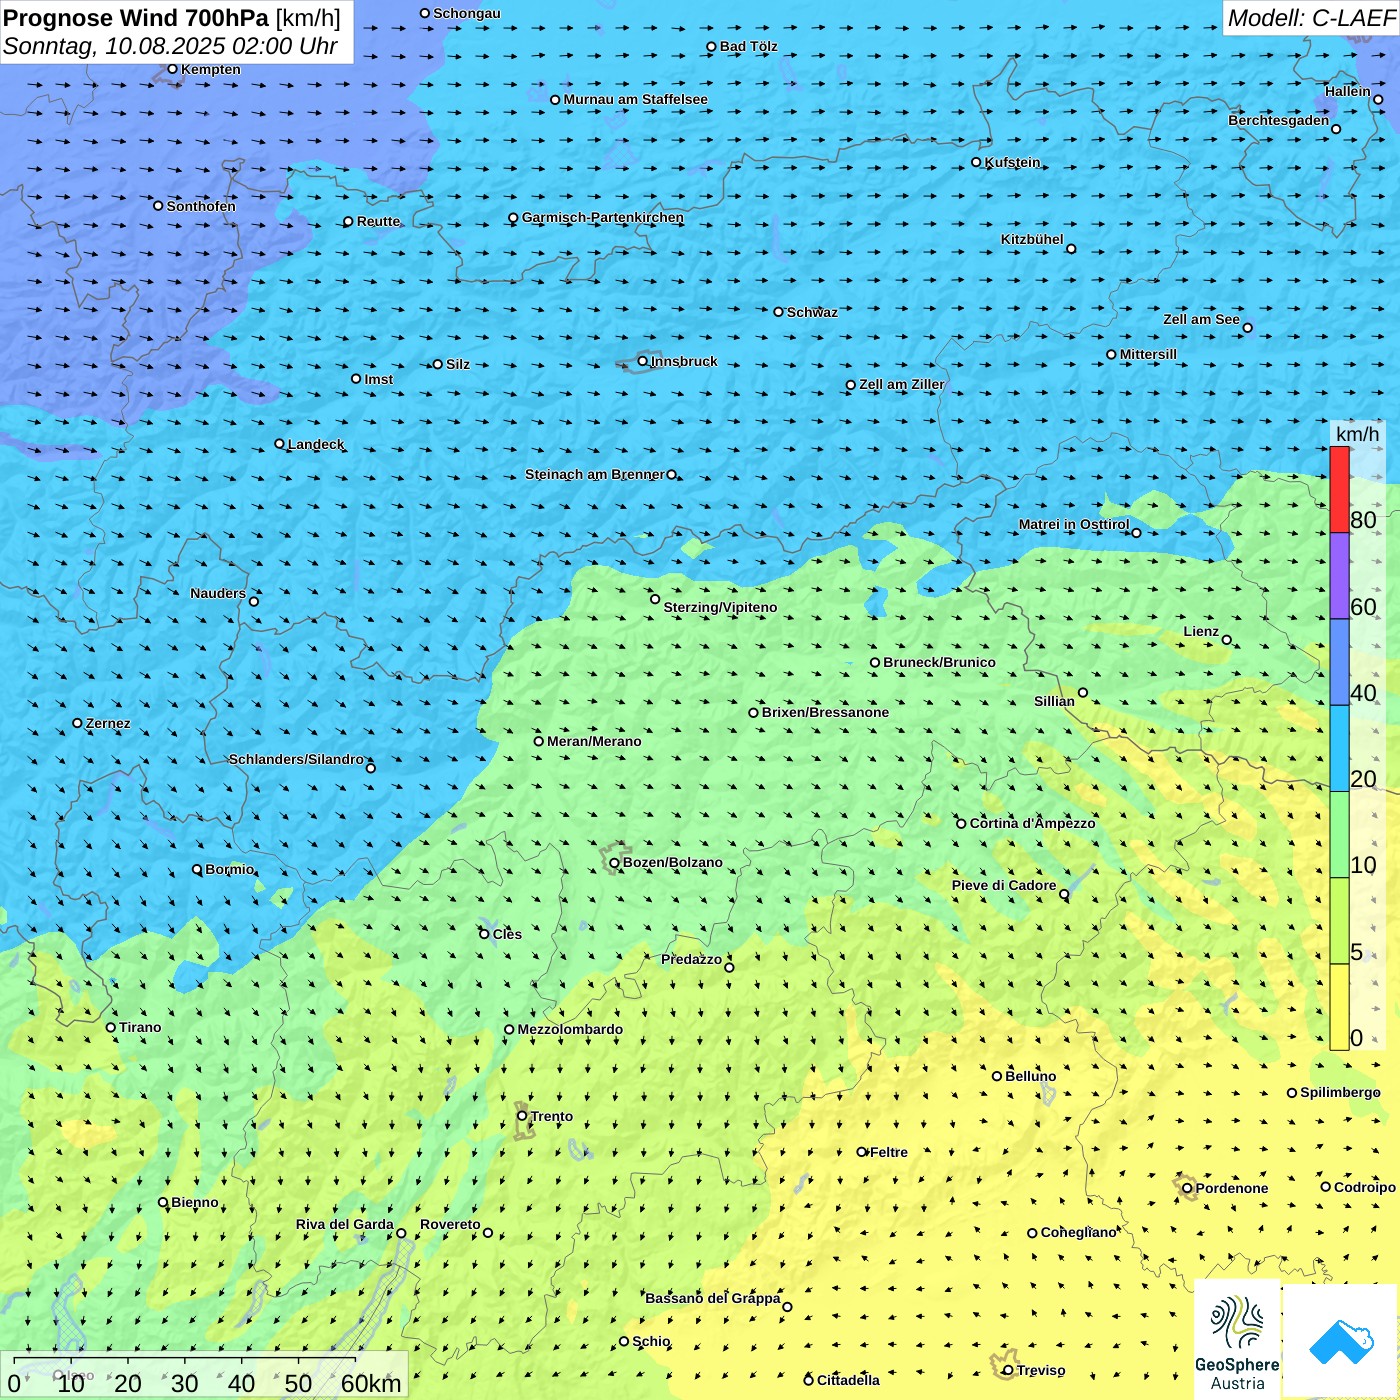Viewport: 1400px width, 1400px height.
Task: Click the 'Zernez' city label
Action: (108, 723)
